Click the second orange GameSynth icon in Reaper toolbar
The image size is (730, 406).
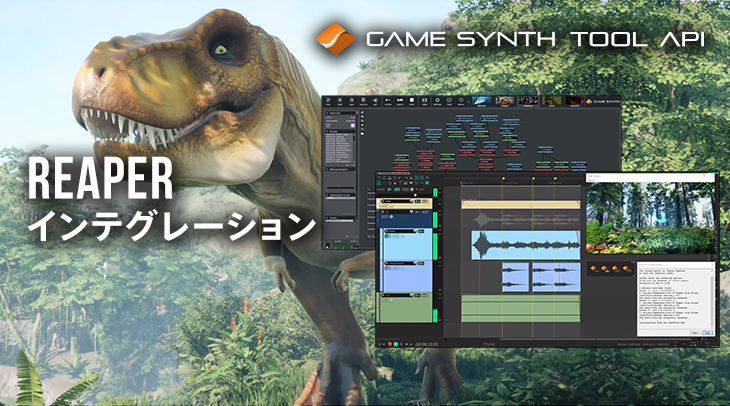tap(604, 268)
